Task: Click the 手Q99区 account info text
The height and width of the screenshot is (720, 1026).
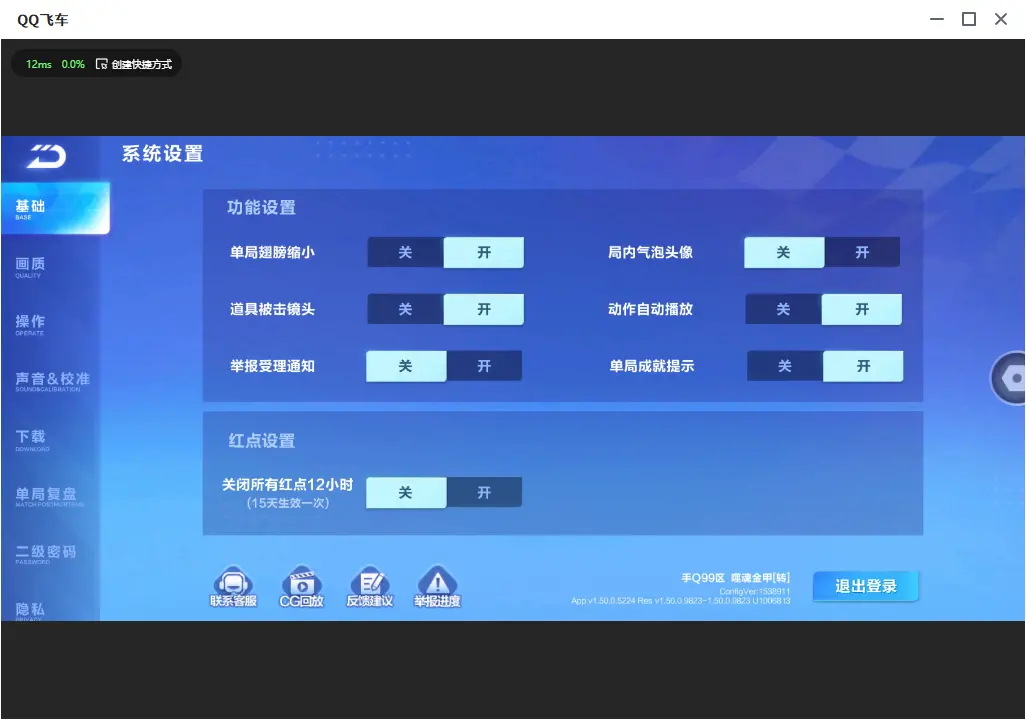Action: 735,578
